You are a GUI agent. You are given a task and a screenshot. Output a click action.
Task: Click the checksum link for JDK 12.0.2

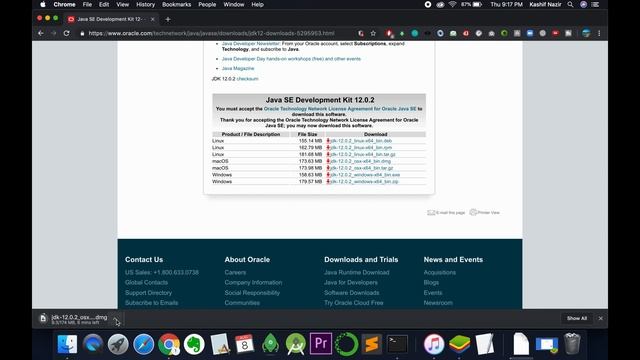(247, 79)
